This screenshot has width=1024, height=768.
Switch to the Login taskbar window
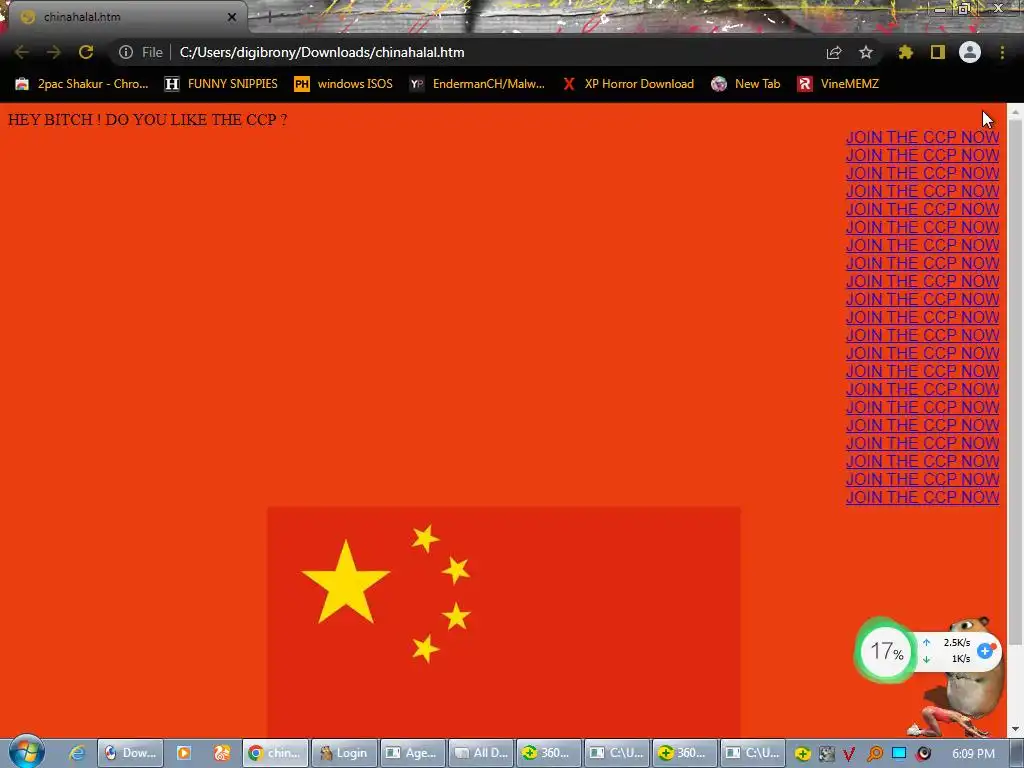(344, 753)
